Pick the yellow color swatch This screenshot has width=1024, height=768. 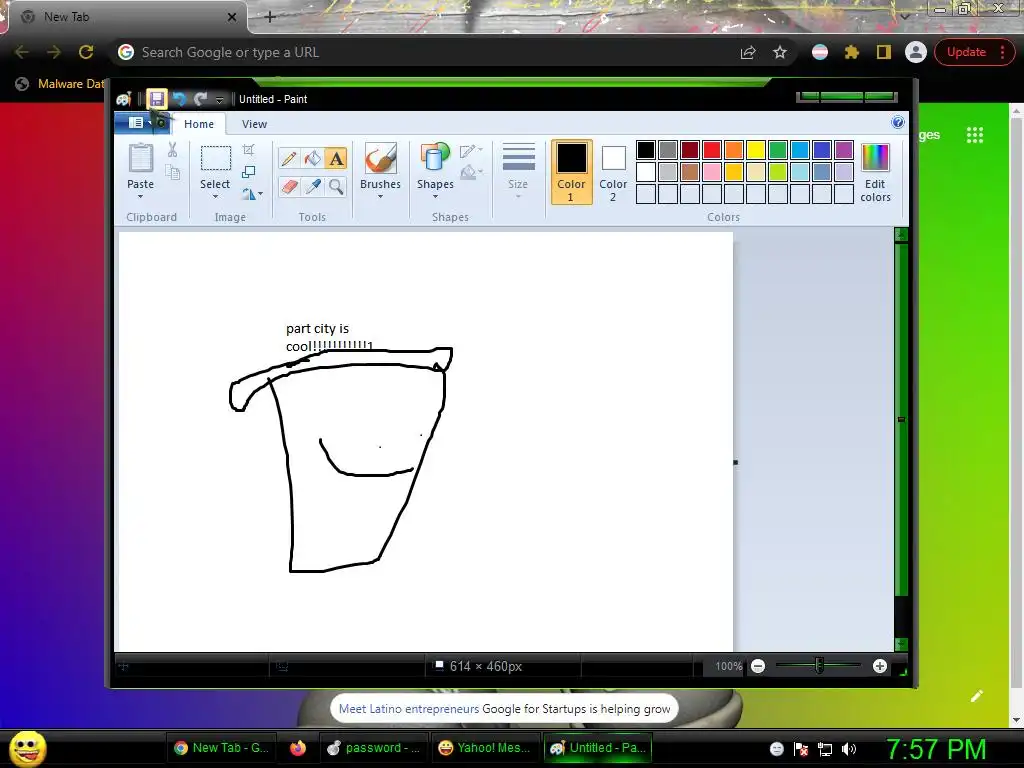(x=756, y=150)
